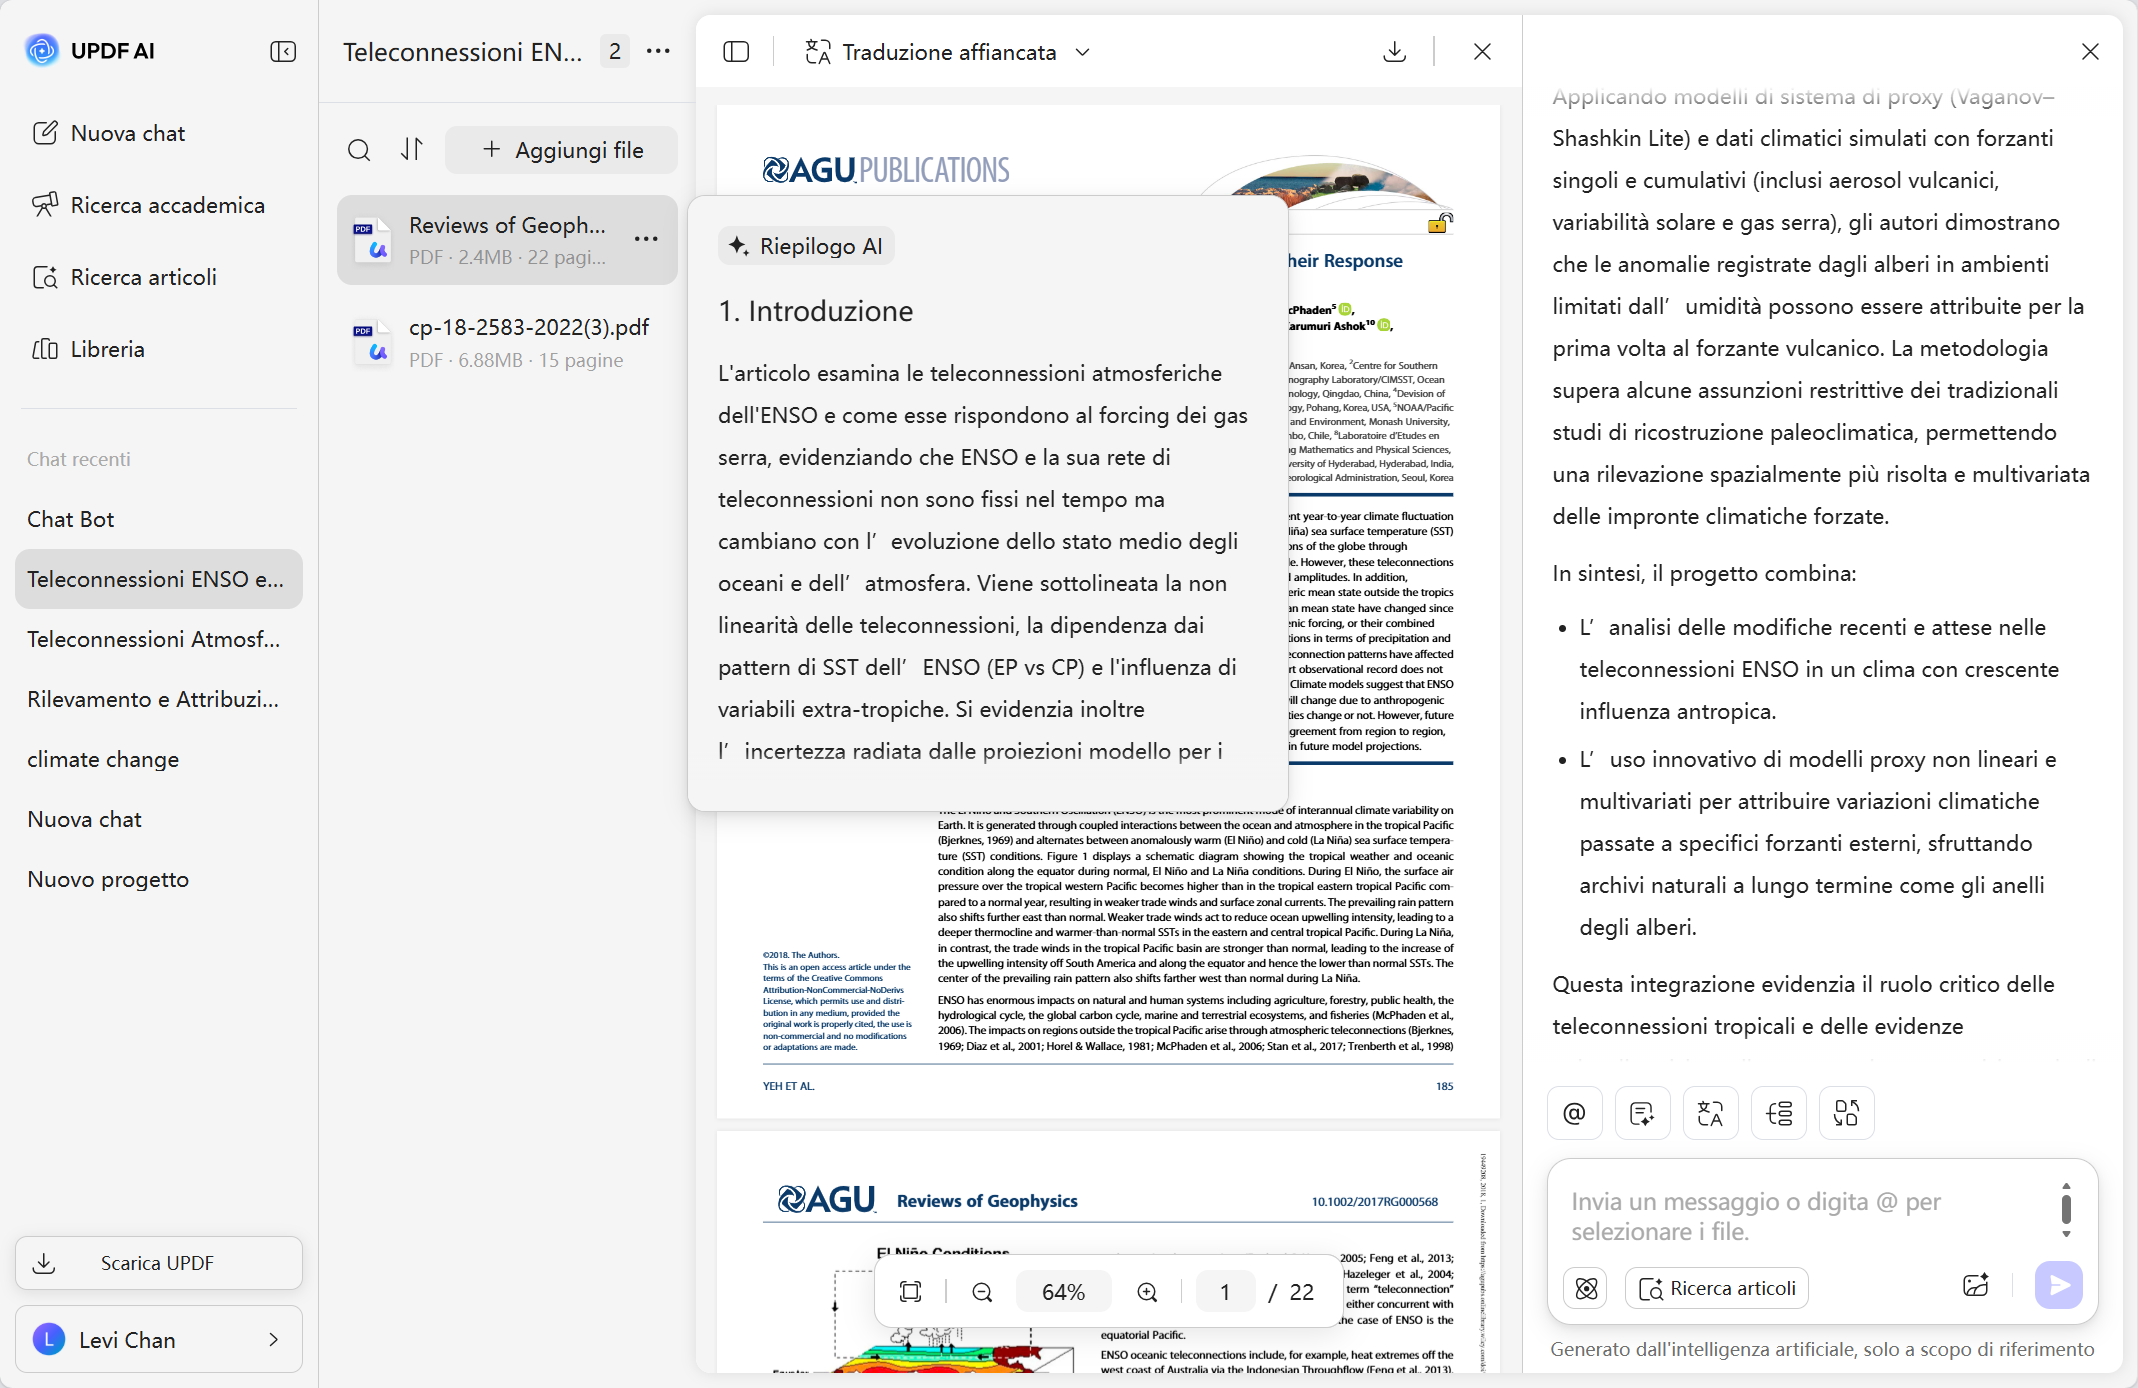
Task: Click the UPDF AI logo icon
Action: click(42, 50)
